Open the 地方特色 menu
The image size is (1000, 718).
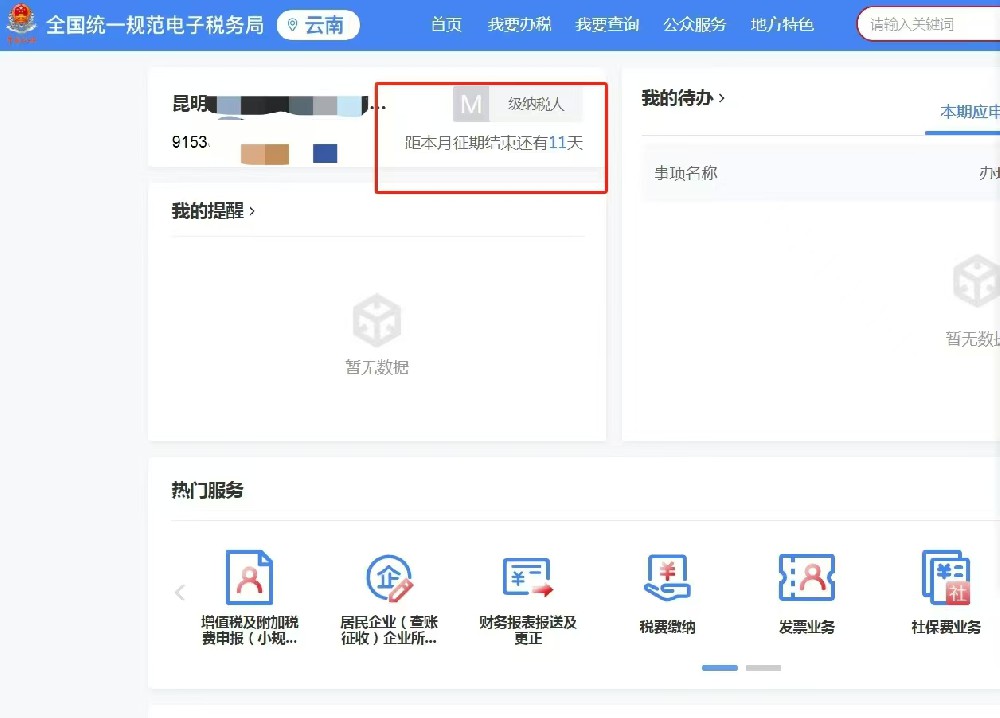(782, 25)
